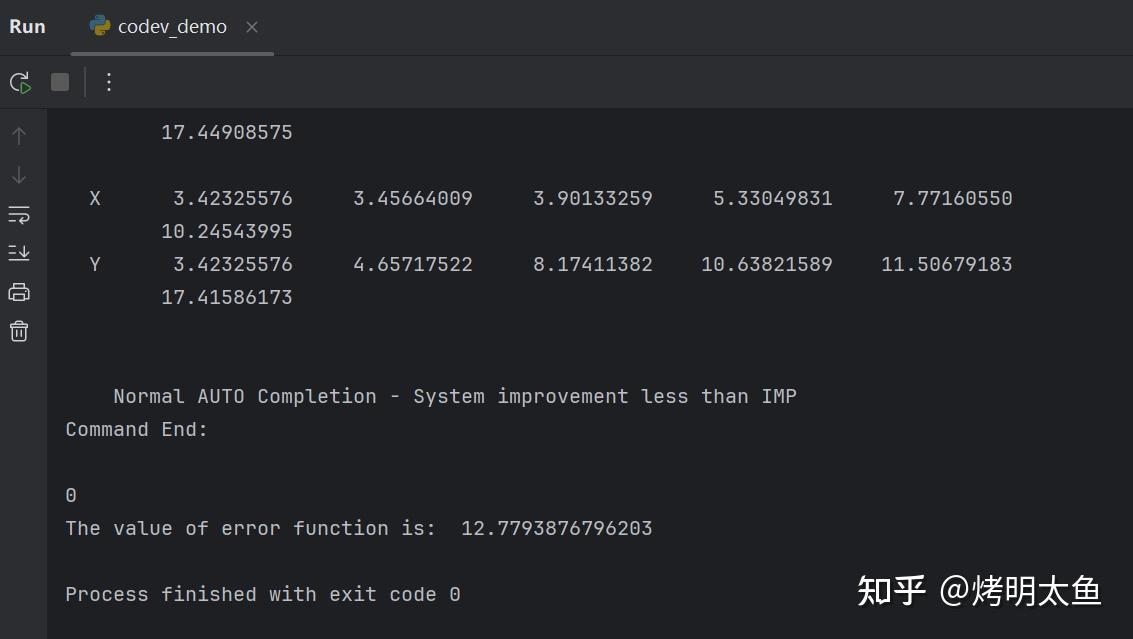Click the "Command End:" output line
Viewport: 1133px width, 639px height.
[136, 429]
